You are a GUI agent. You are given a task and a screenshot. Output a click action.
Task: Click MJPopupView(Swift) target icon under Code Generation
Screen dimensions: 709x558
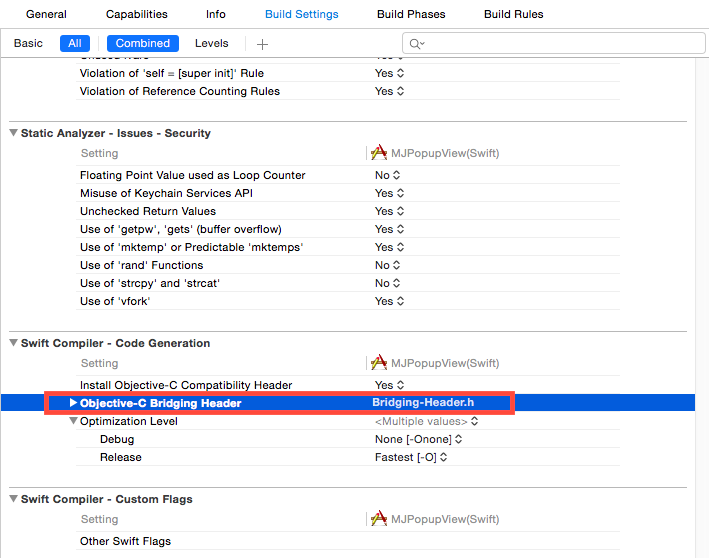[379, 363]
